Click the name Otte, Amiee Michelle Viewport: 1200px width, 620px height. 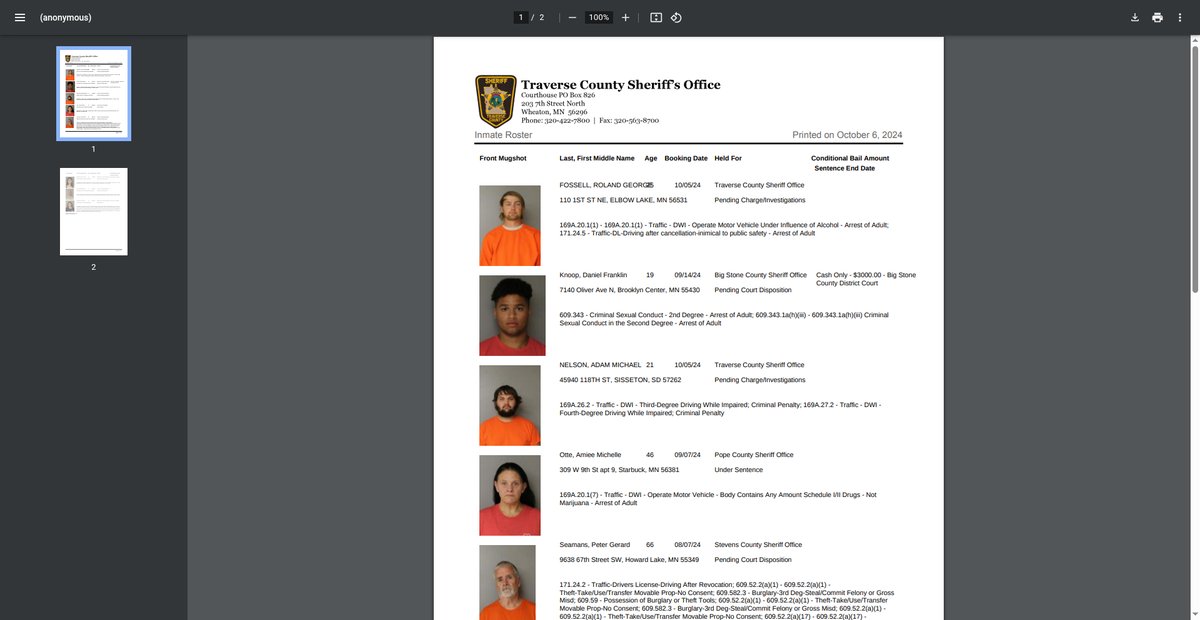coord(591,455)
